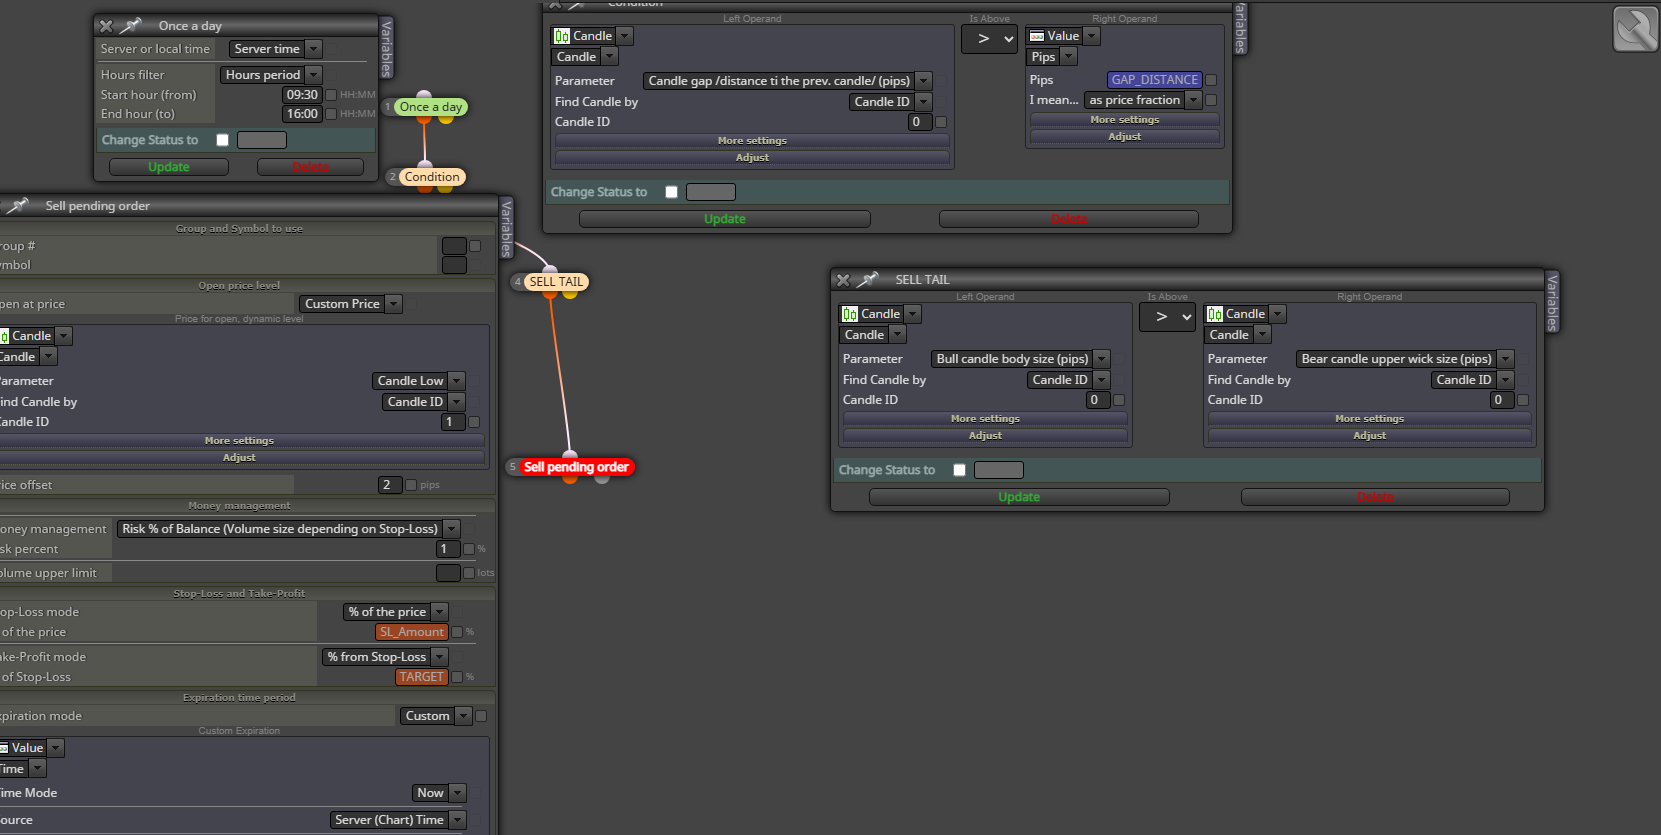
Task: Open the Hours period dropdown
Action: [x=271, y=75]
